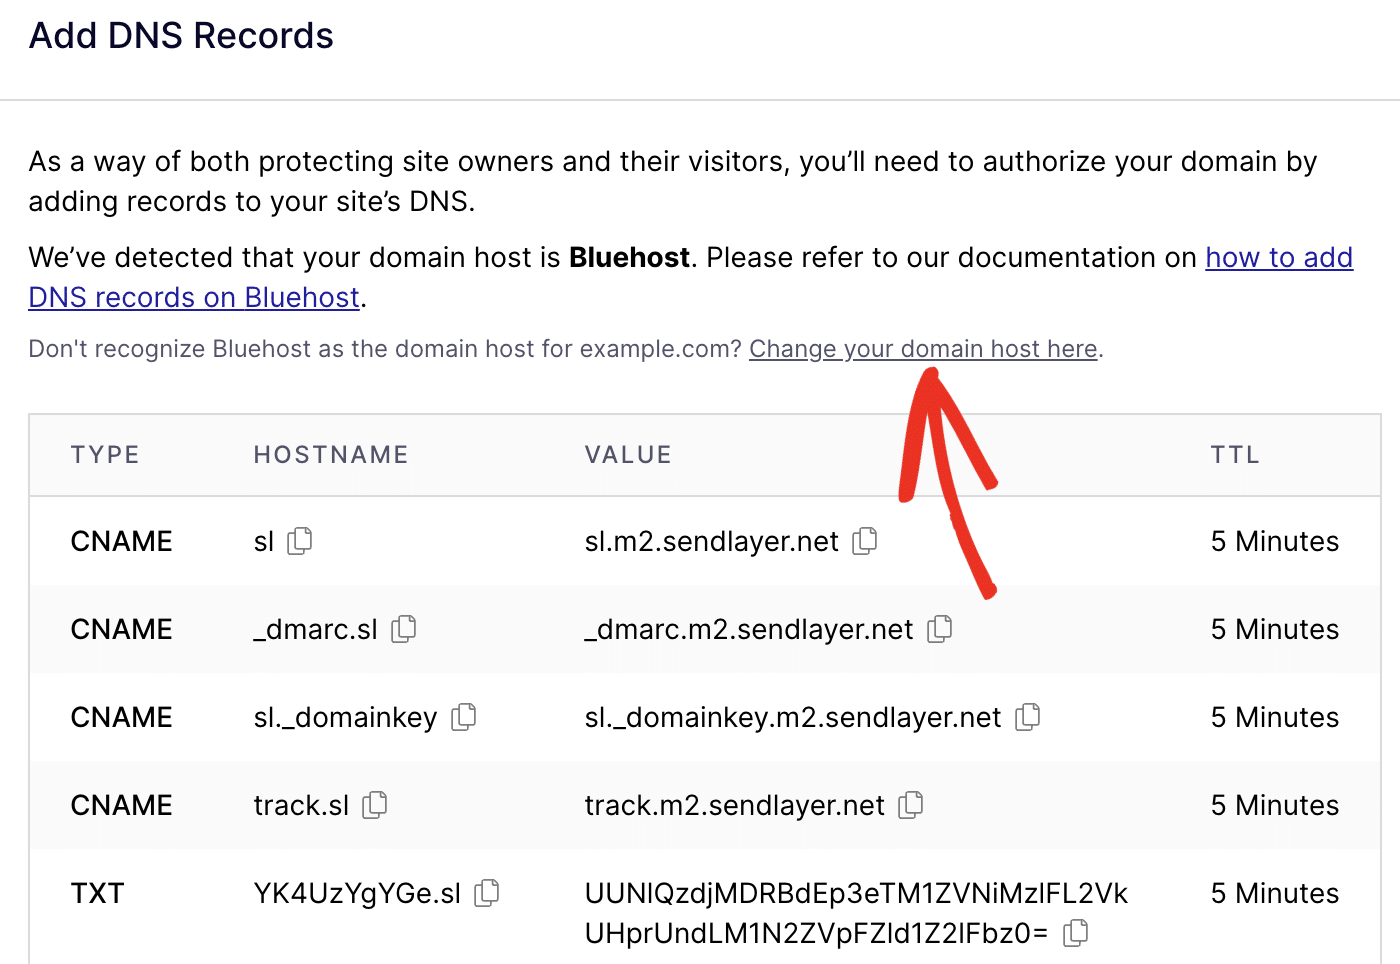Select the TYPE column header
Image resolution: width=1400 pixels, height=964 pixels.
[x=105, y=454]
